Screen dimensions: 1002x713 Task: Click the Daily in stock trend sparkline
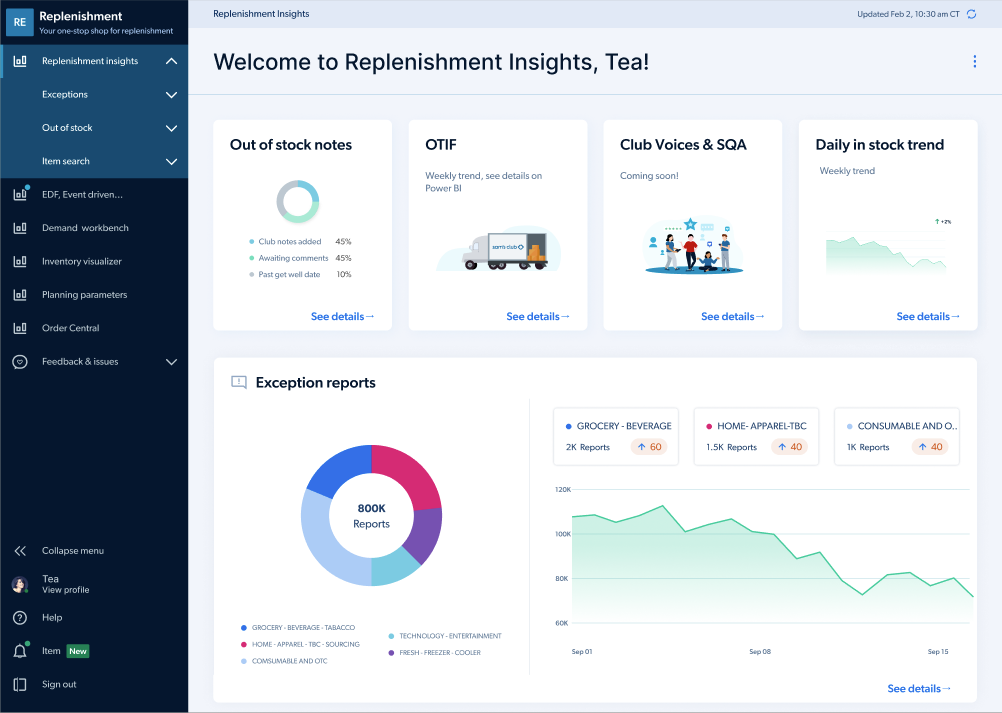tap(886, 254)
